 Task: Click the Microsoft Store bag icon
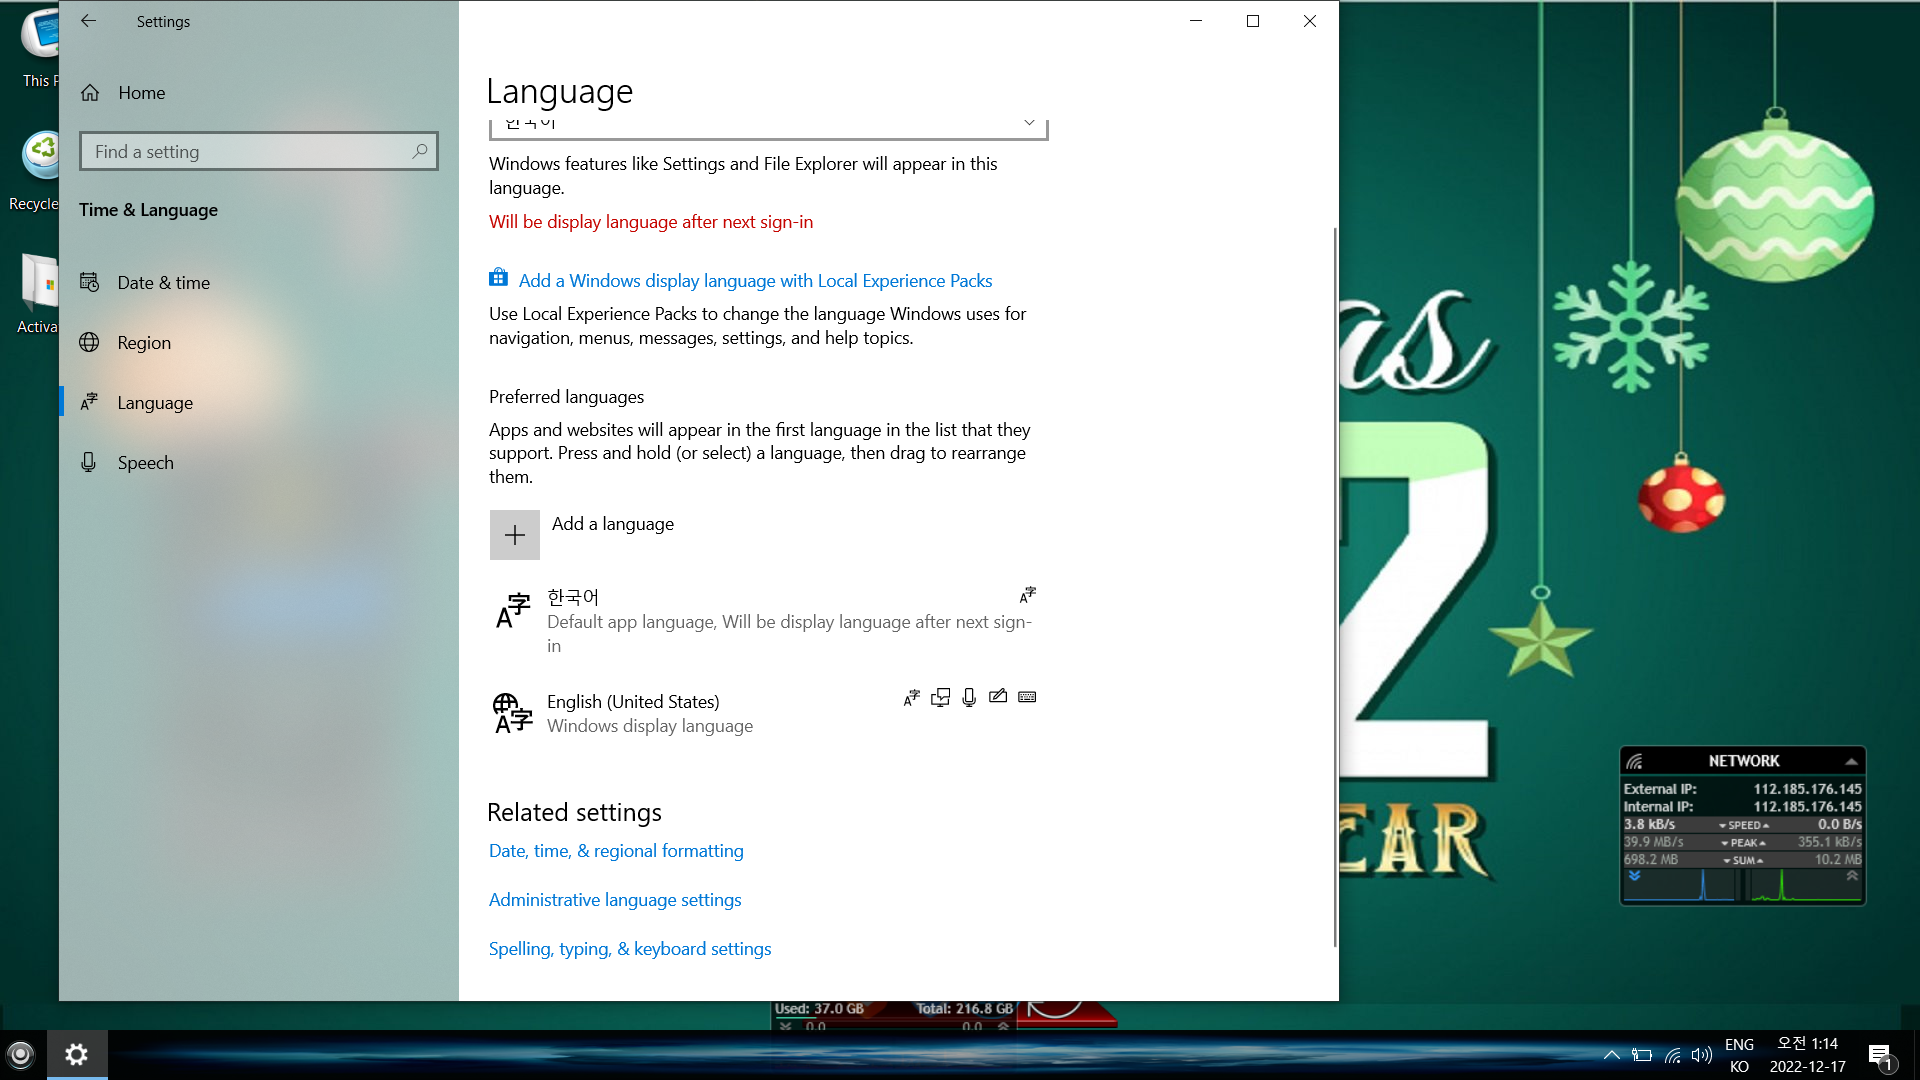(x=498, y=278)
